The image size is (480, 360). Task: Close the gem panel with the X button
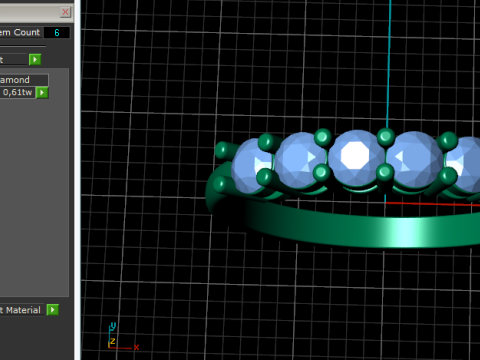point(65,12)
